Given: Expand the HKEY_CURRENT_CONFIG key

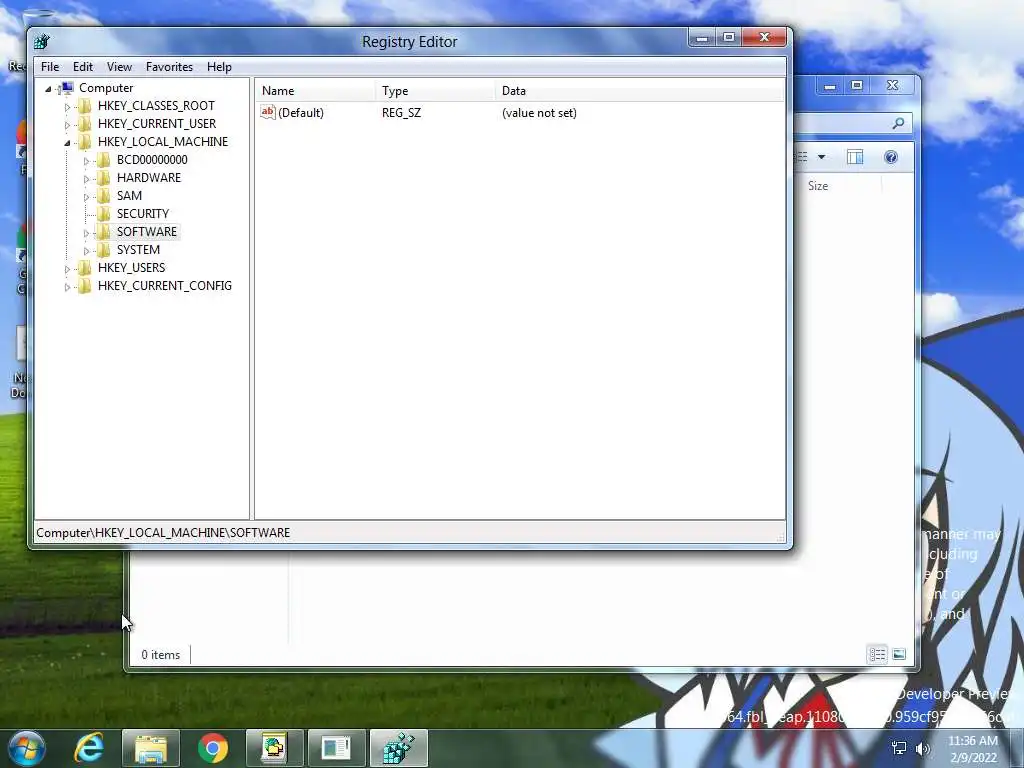Looking at the screenshot, I should click(67, 287).
